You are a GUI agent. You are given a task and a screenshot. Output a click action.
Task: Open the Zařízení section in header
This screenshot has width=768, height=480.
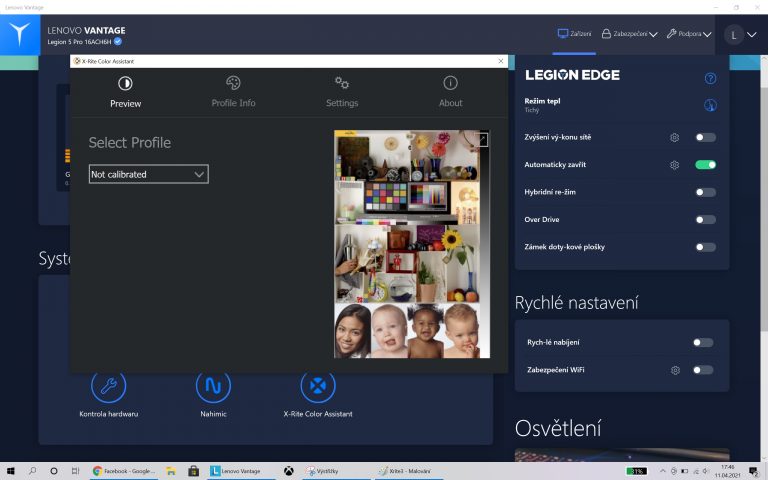click(x=575, y=34)
